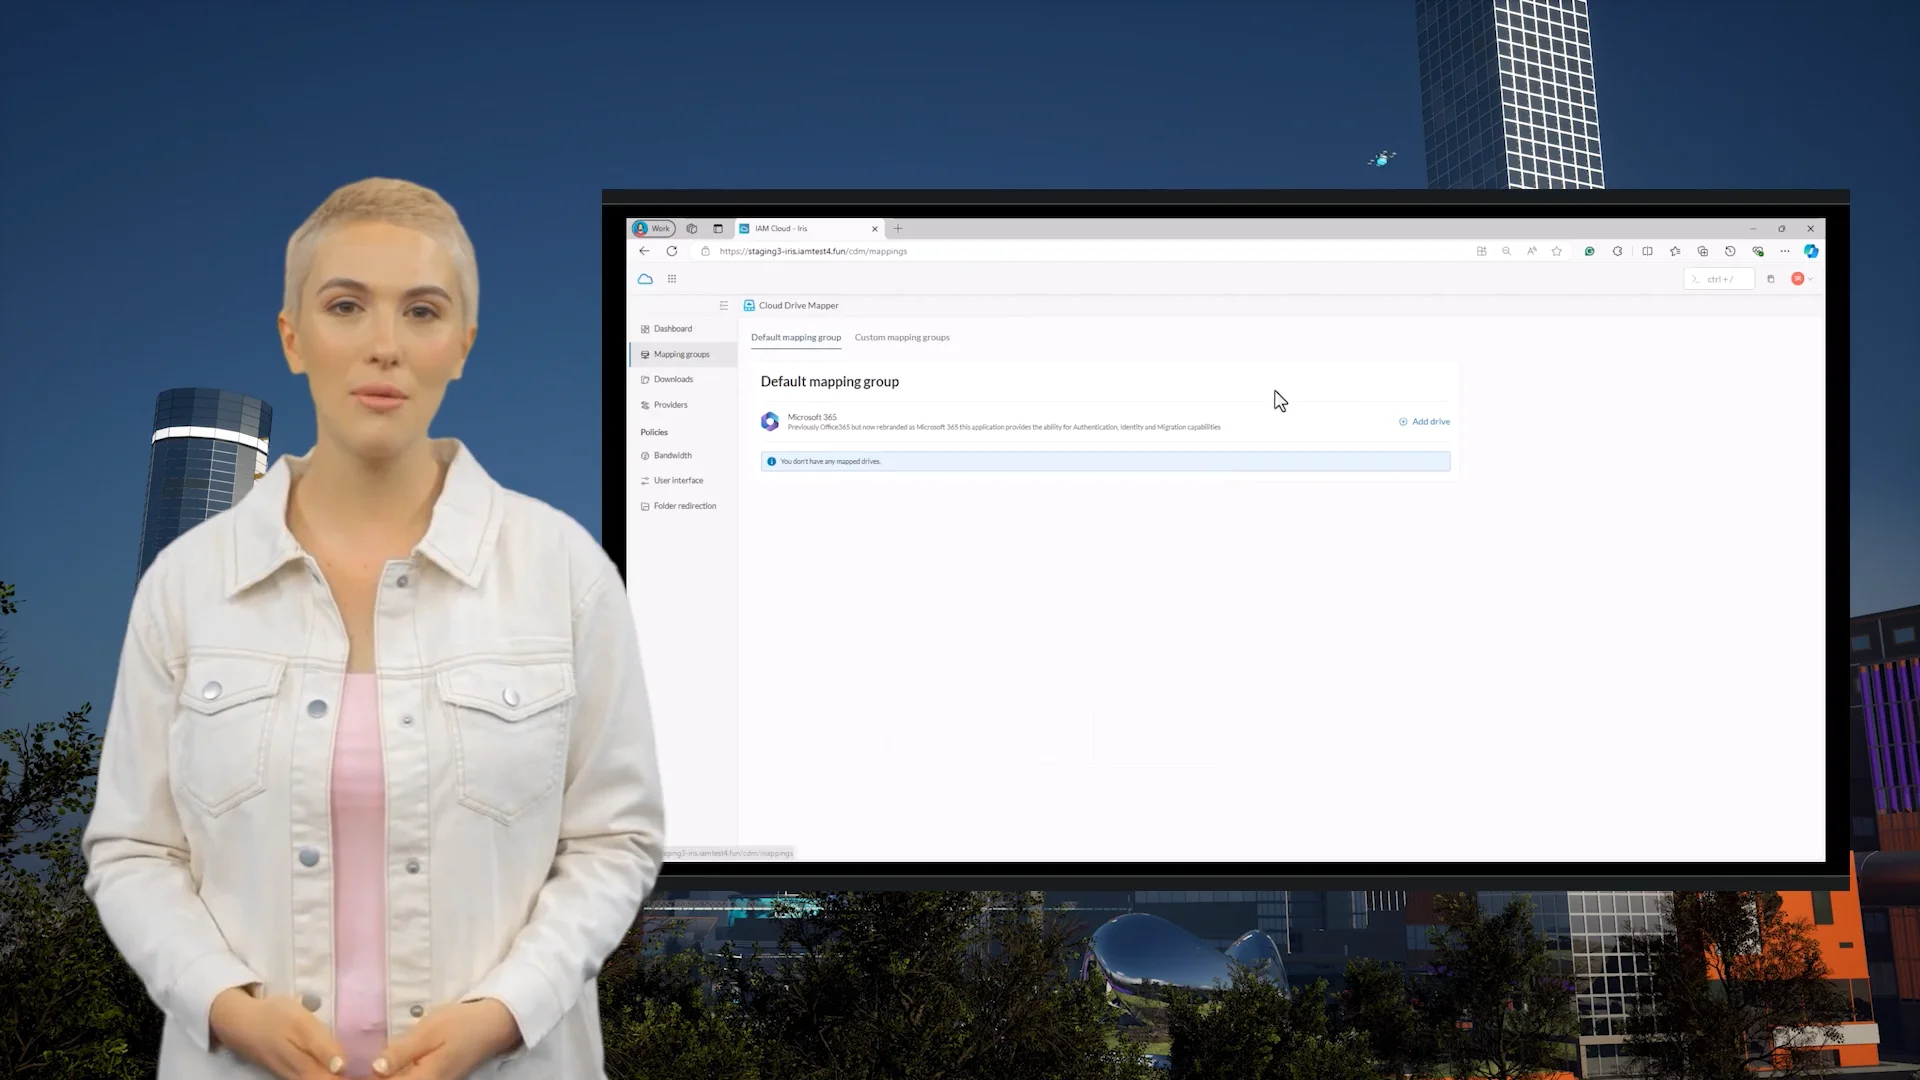Open the apps grid launcher icon
The height and width of the screenshot is (1080, 1920).
(672, 279)
